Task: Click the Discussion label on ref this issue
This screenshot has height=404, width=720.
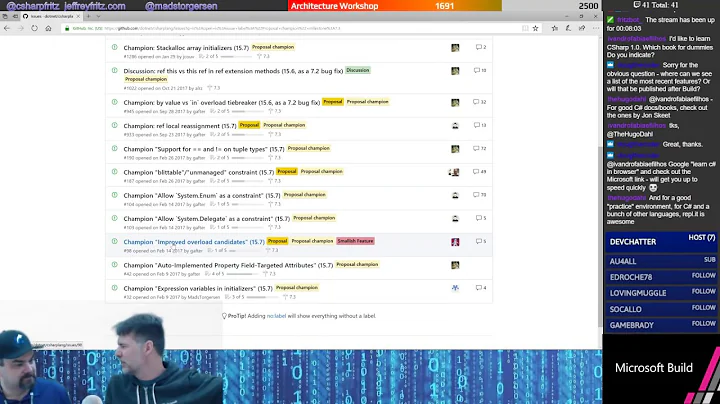Action: 358,70
